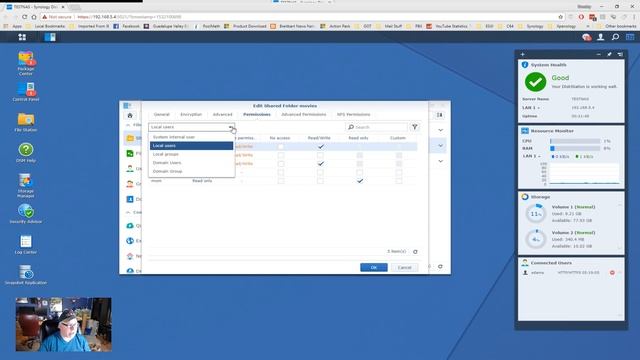This screenshot has height=360, width=640.
Task: Uncheck Read/Write in the highlighted first row
Action: click(320, 146)
